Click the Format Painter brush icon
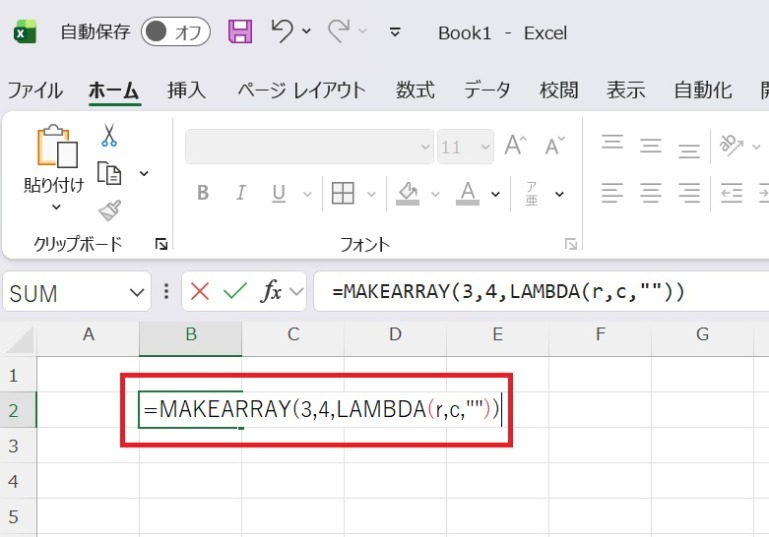 click(x=110, y=211)
